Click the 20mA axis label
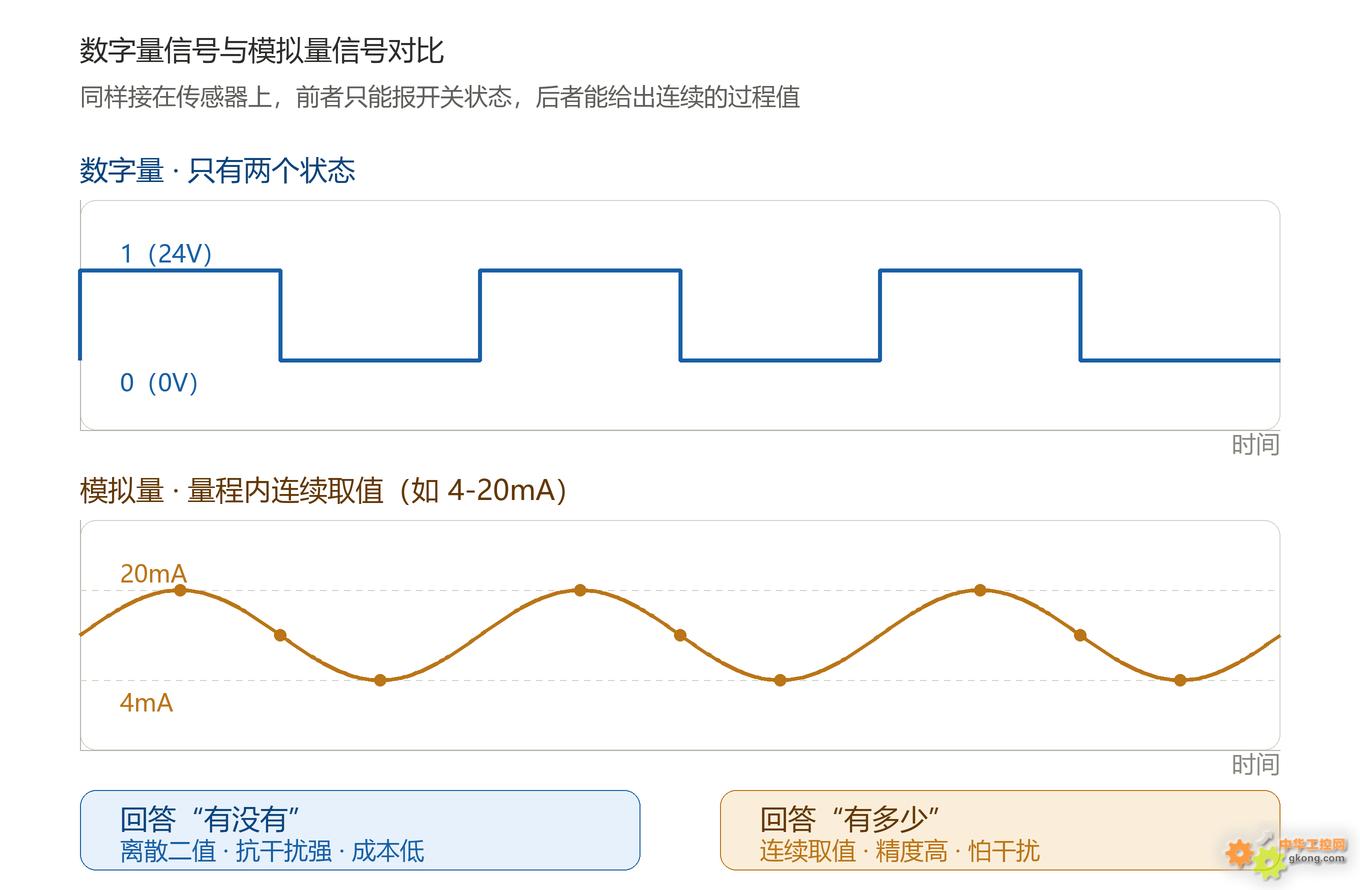The image size is (1360, 890). [153, 574]
